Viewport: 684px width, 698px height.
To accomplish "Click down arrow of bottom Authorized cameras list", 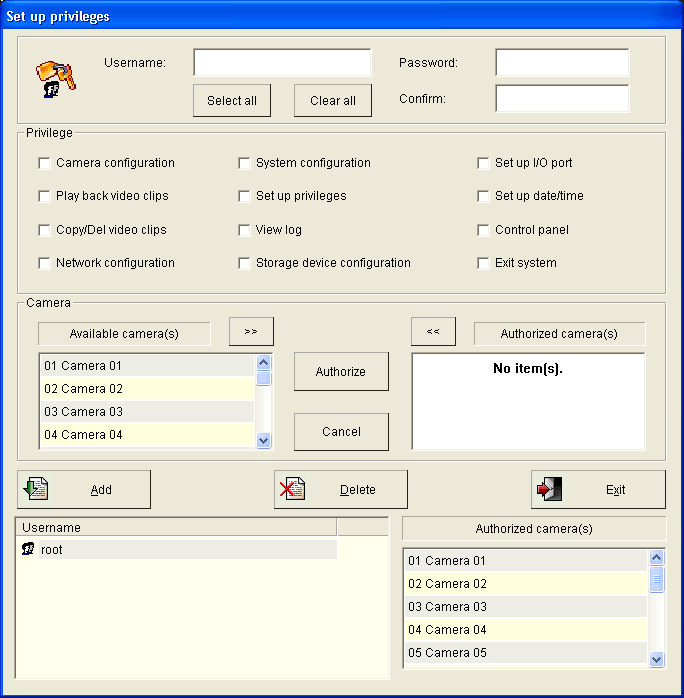I will pos(657,658).
